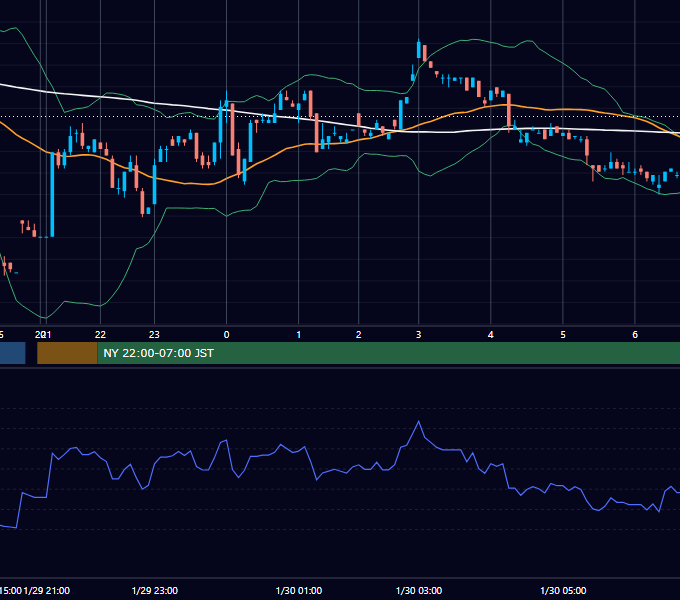This screenshot has height=600, width=680.
Task: Select the long red candle just after 4
Action: [x=509, y=111]
